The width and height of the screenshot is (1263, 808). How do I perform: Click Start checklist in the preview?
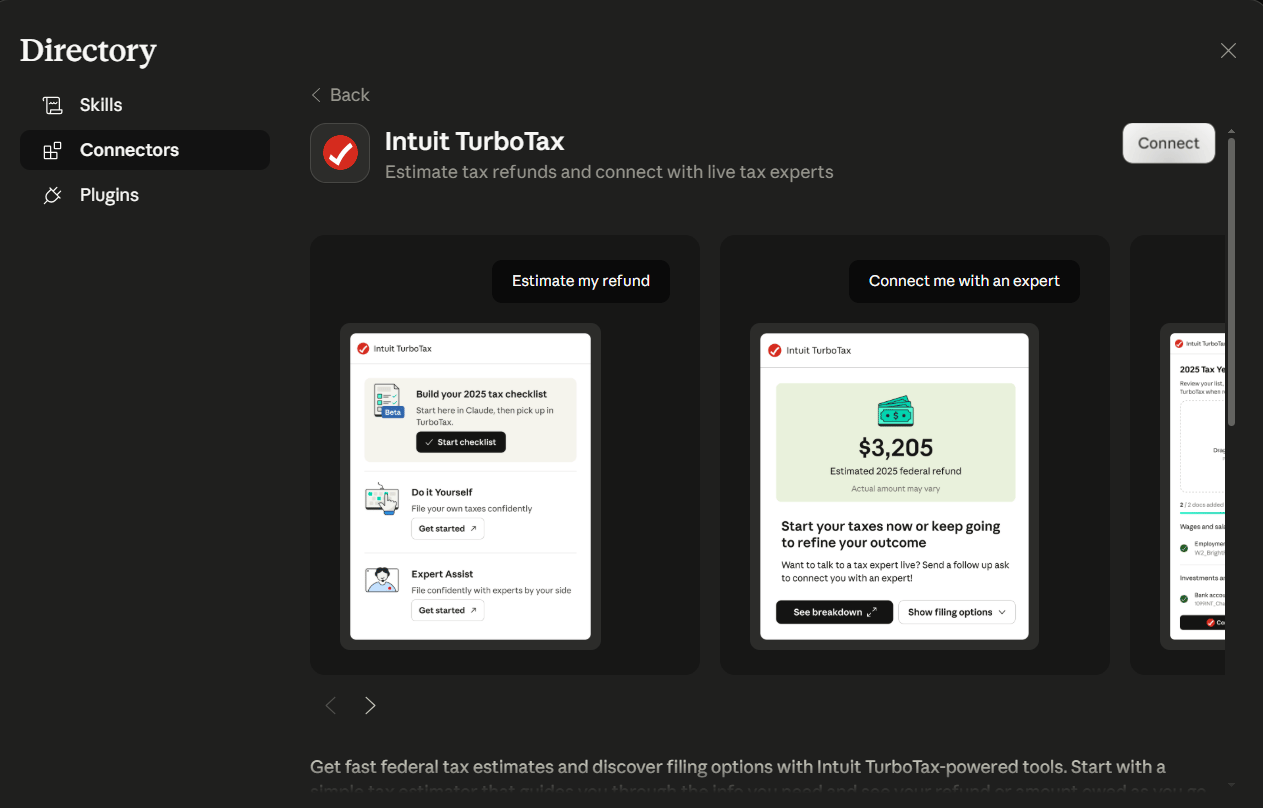point(461,442)
